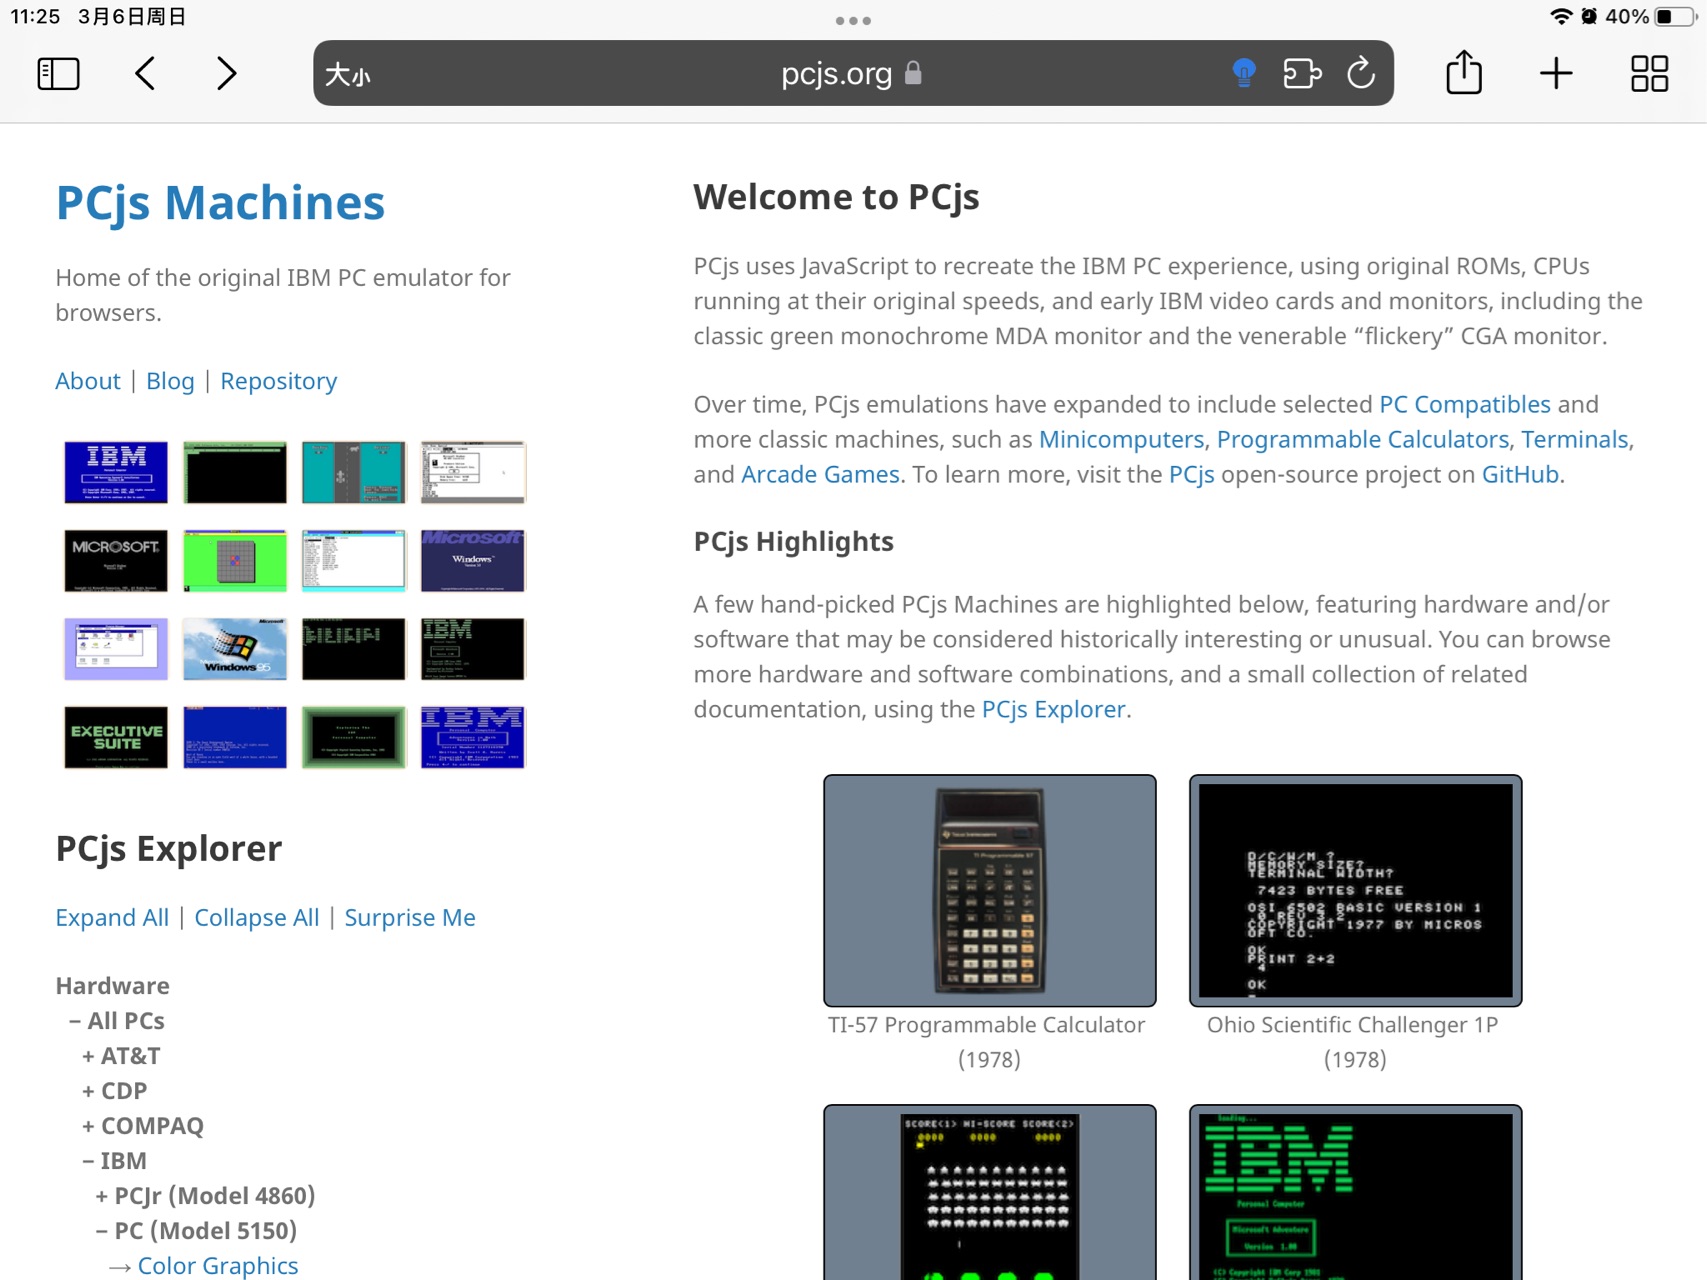Open the About link

click(x=88, y=381)
